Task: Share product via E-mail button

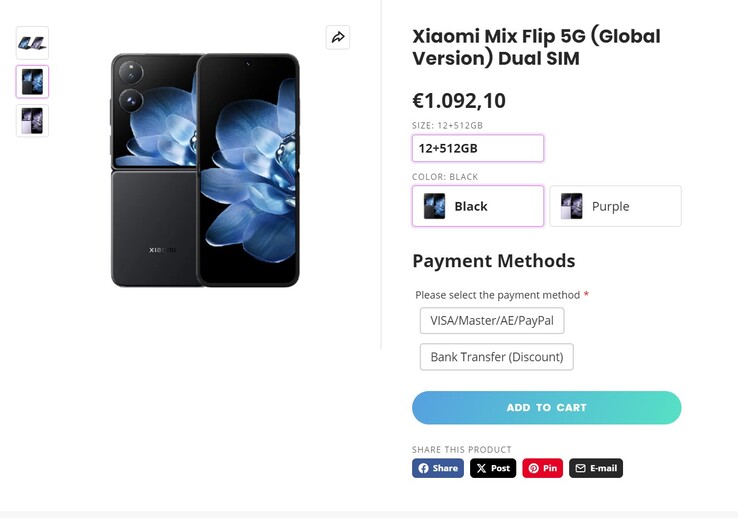Action: click(x=596, y=468)
